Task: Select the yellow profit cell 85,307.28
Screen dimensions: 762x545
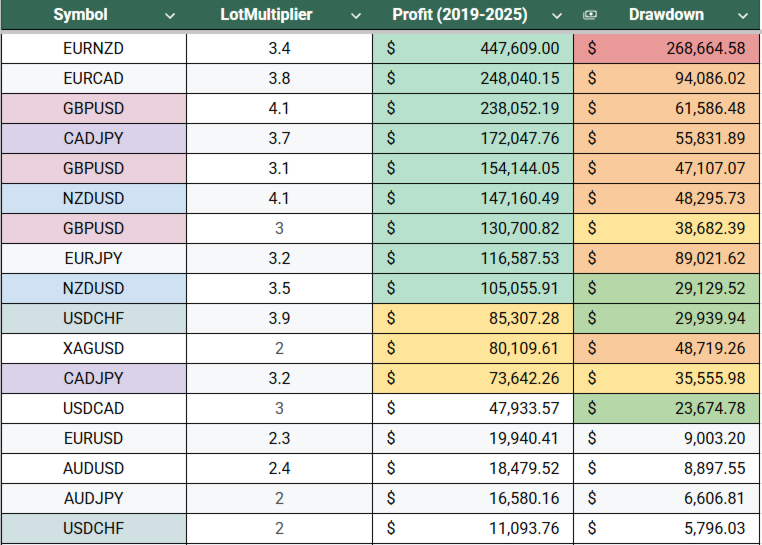Action: [x=472, y=318]
